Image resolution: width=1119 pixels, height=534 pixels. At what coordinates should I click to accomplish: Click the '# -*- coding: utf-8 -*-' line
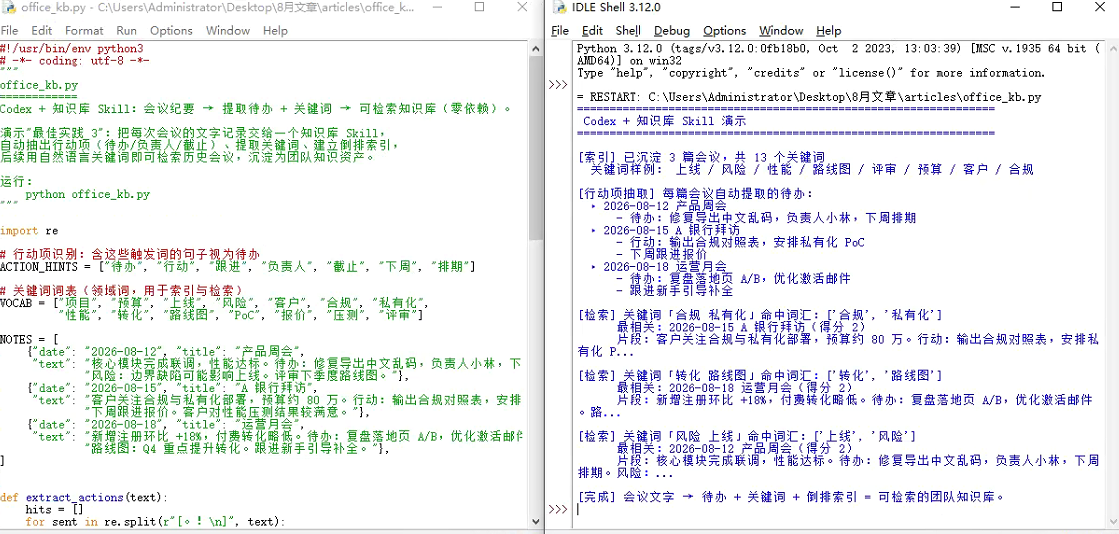pos(75,61)
